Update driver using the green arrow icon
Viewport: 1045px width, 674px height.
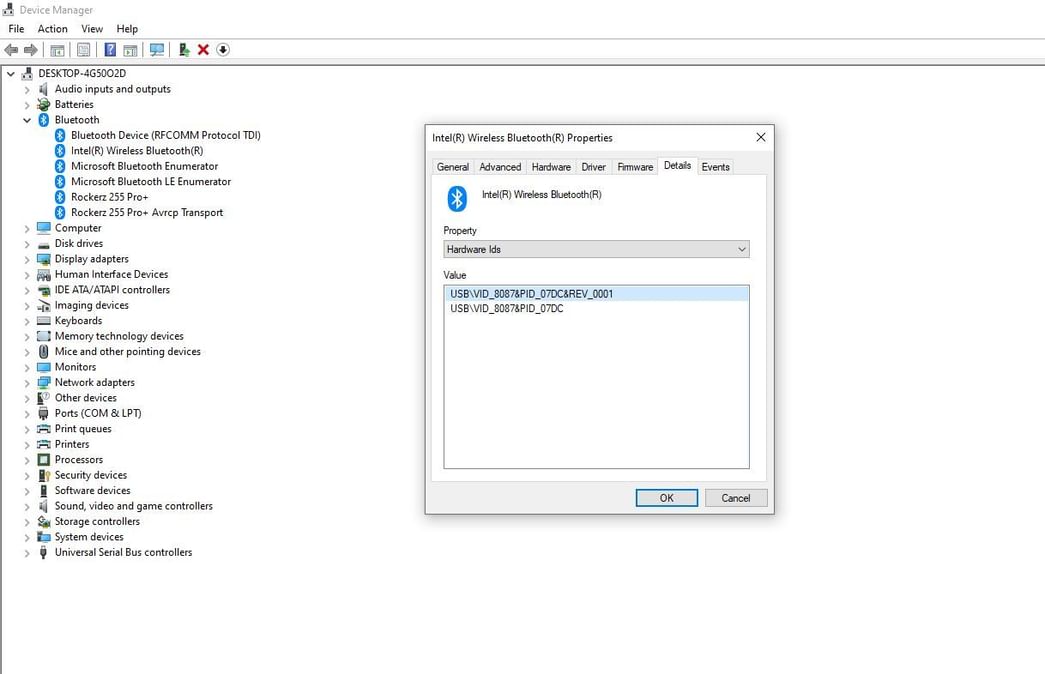(183, 49)
